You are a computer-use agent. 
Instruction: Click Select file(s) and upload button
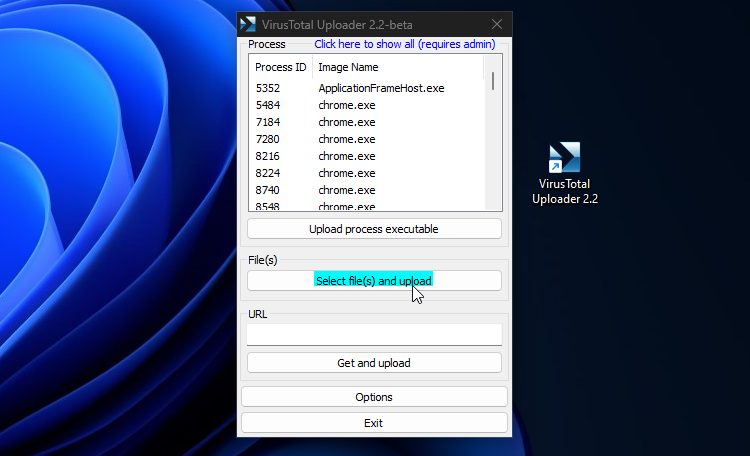pyautogui.click(x=374, y=280)
